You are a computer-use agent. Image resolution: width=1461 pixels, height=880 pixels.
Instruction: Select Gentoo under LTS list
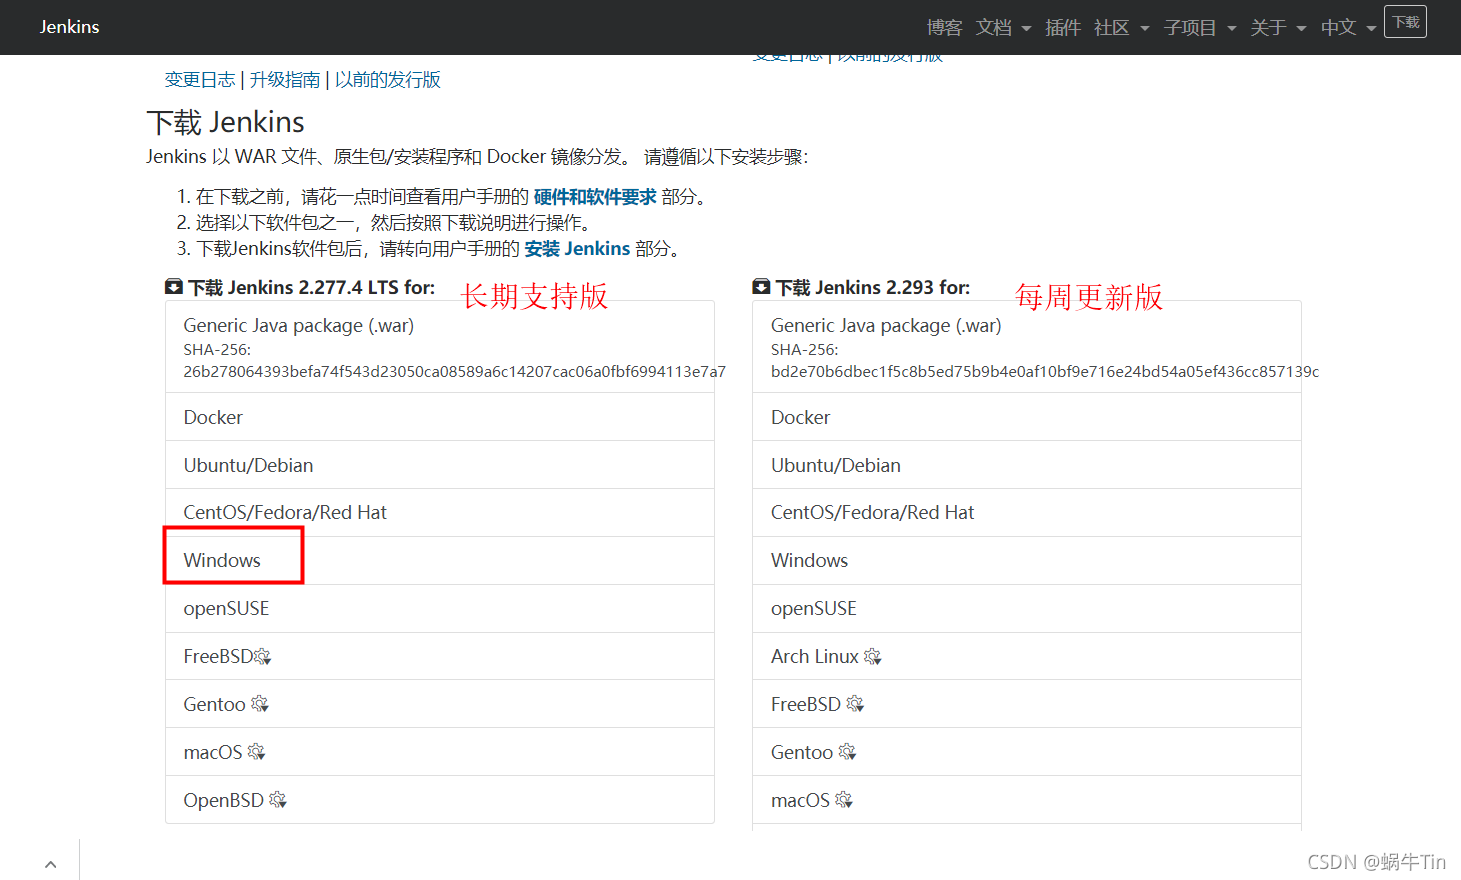click(x=440, y=704)
